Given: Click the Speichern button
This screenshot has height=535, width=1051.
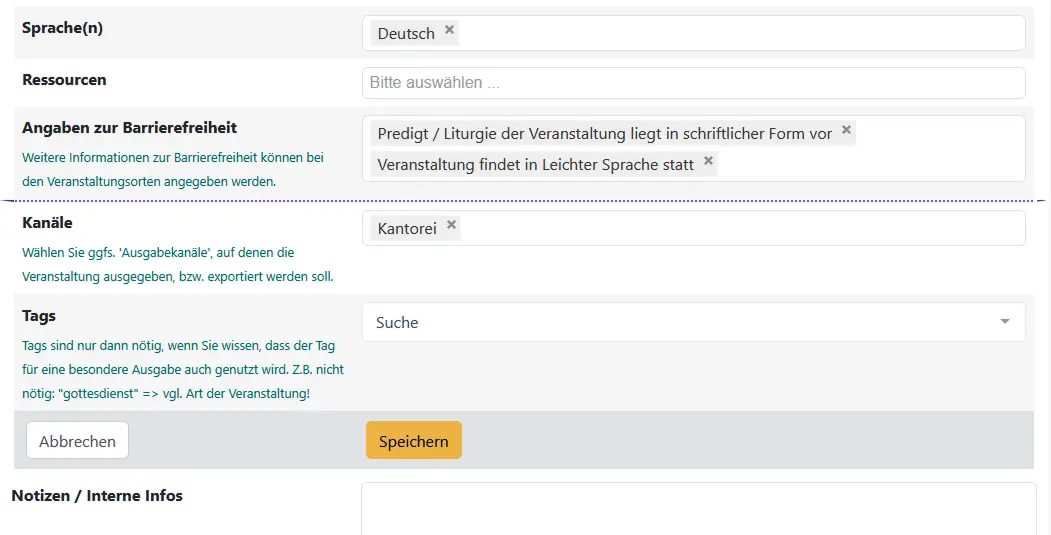Looking at the screenshot, I should click(414, 440).
